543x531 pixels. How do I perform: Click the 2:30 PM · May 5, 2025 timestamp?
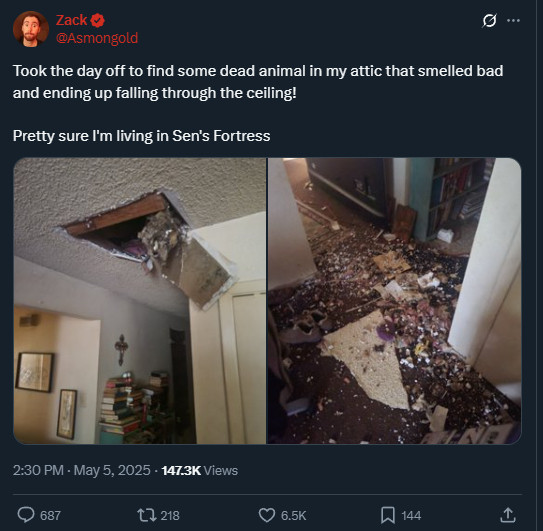tap(82, 470)
